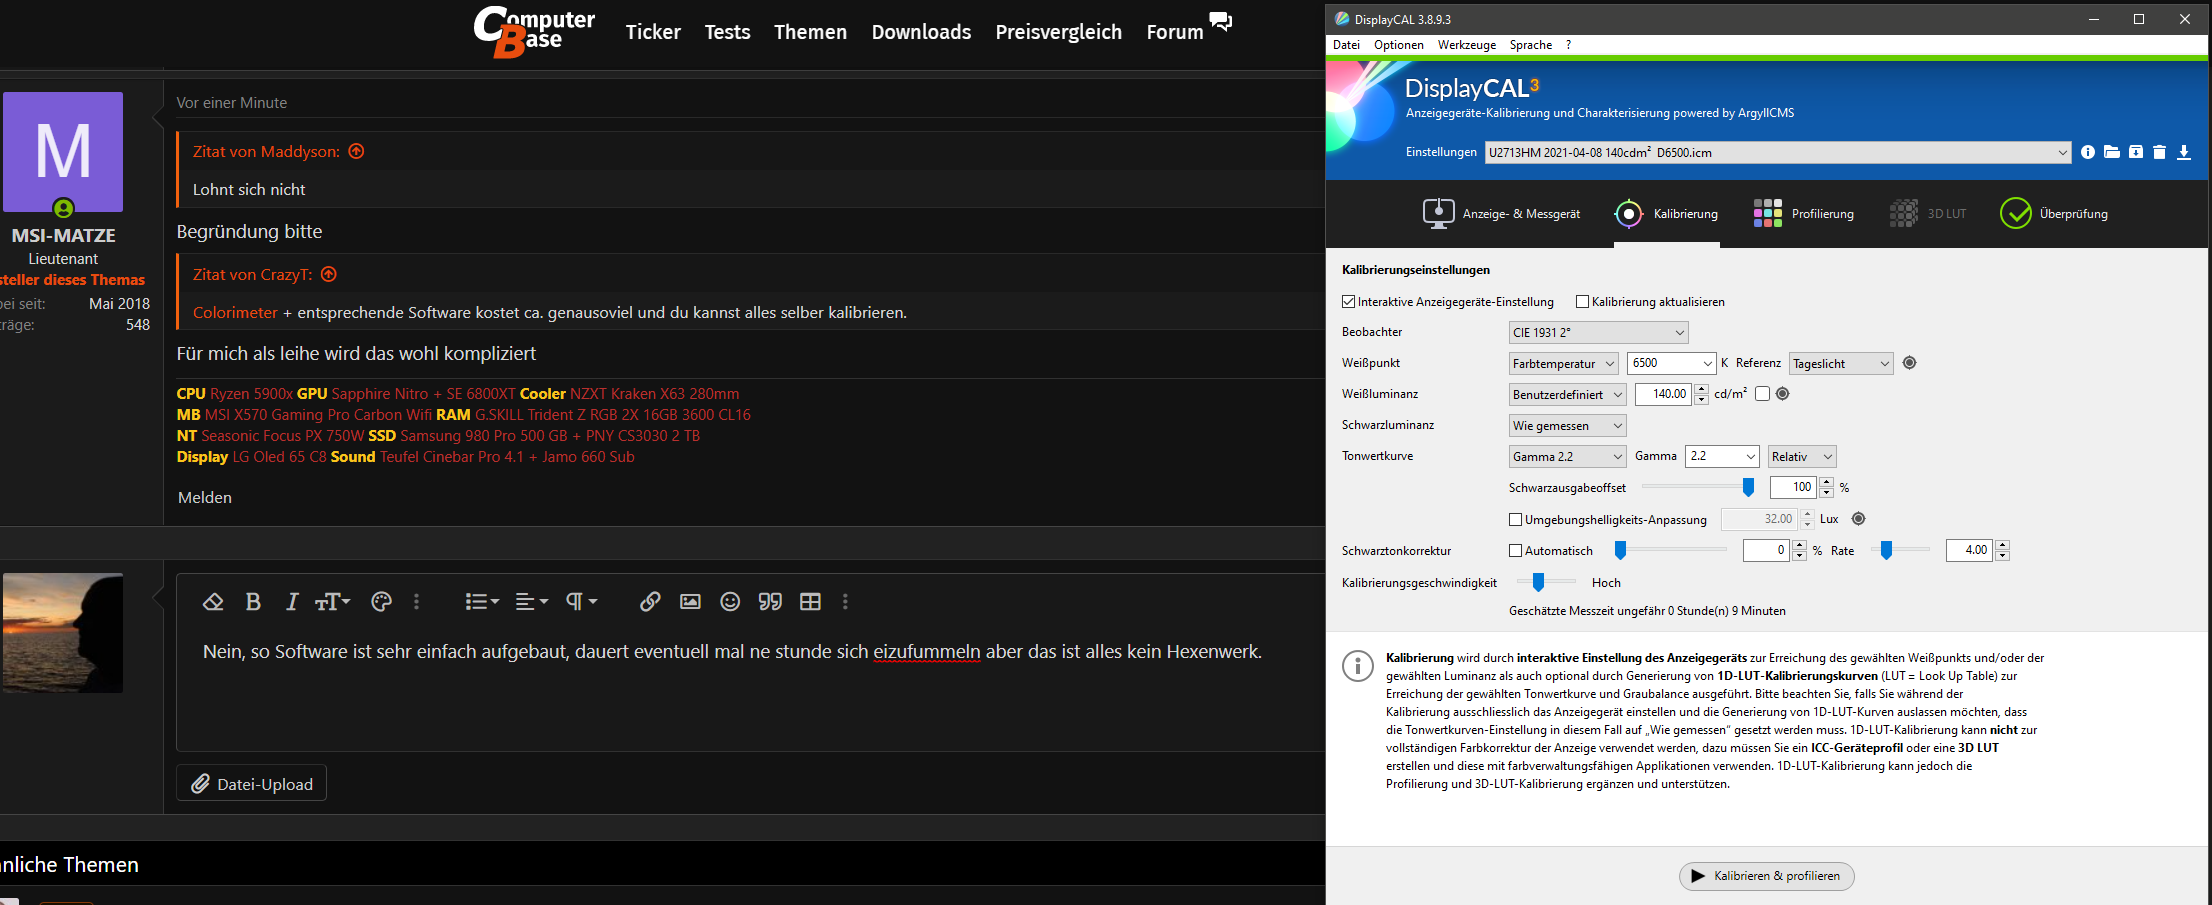Open the Beobachter CIE 1931 2° dropdown

[x=1598, y=332]
